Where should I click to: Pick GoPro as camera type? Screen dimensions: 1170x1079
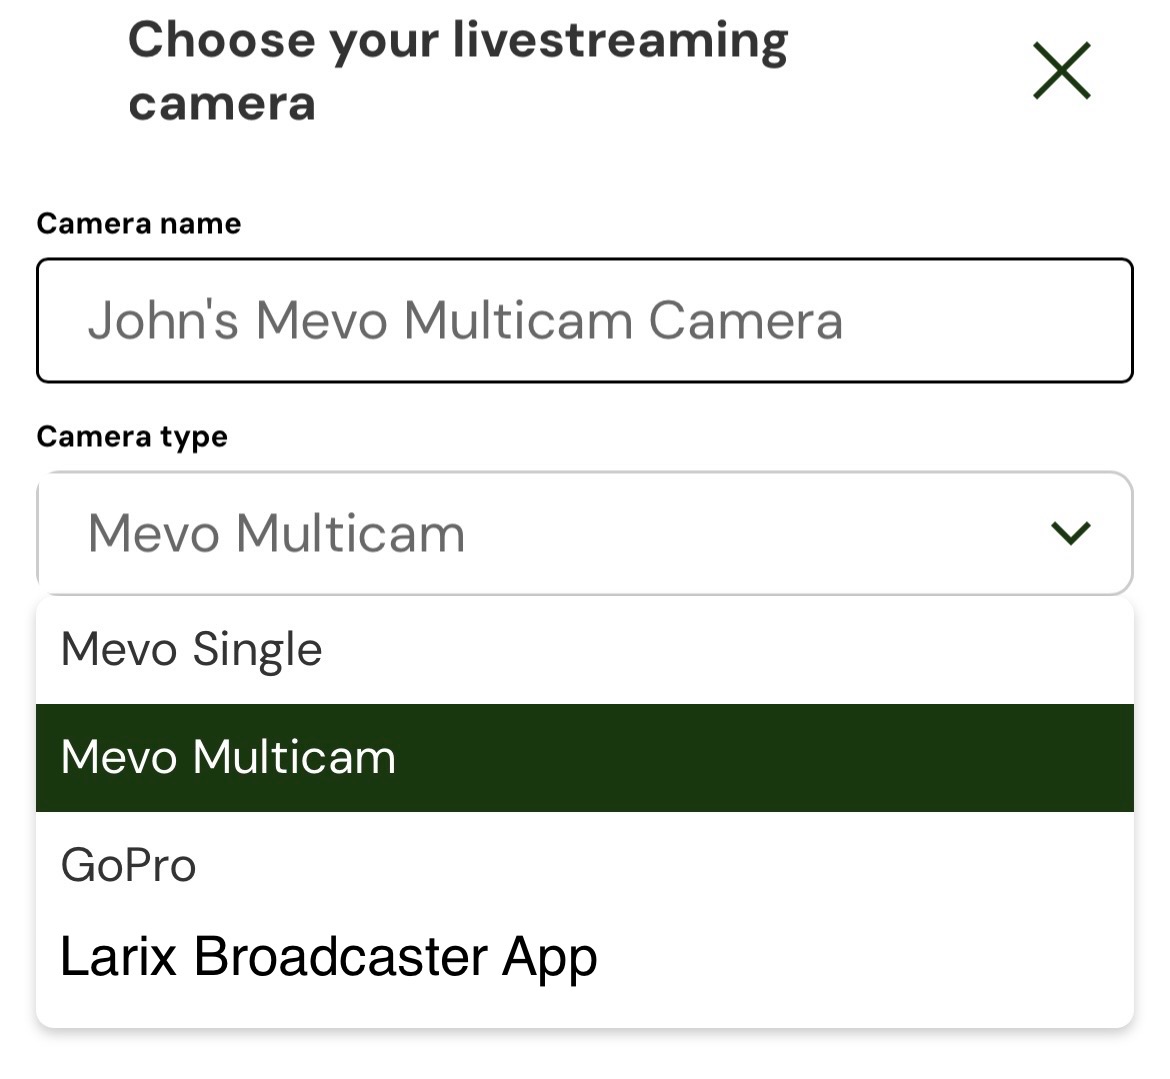(585, 865)
